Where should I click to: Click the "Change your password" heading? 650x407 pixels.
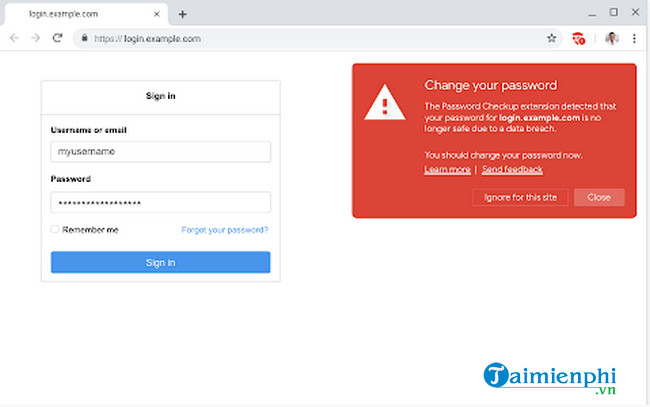(x=491, y=85)
